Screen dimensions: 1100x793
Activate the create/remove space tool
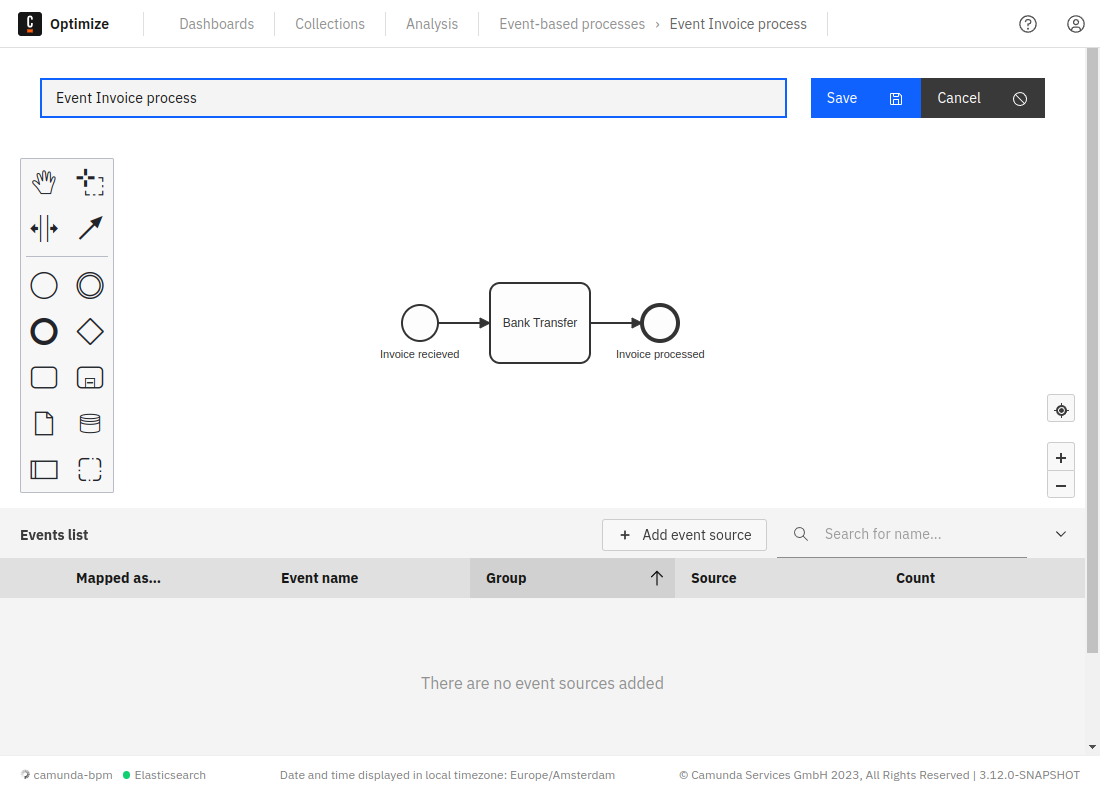(44, 229)
